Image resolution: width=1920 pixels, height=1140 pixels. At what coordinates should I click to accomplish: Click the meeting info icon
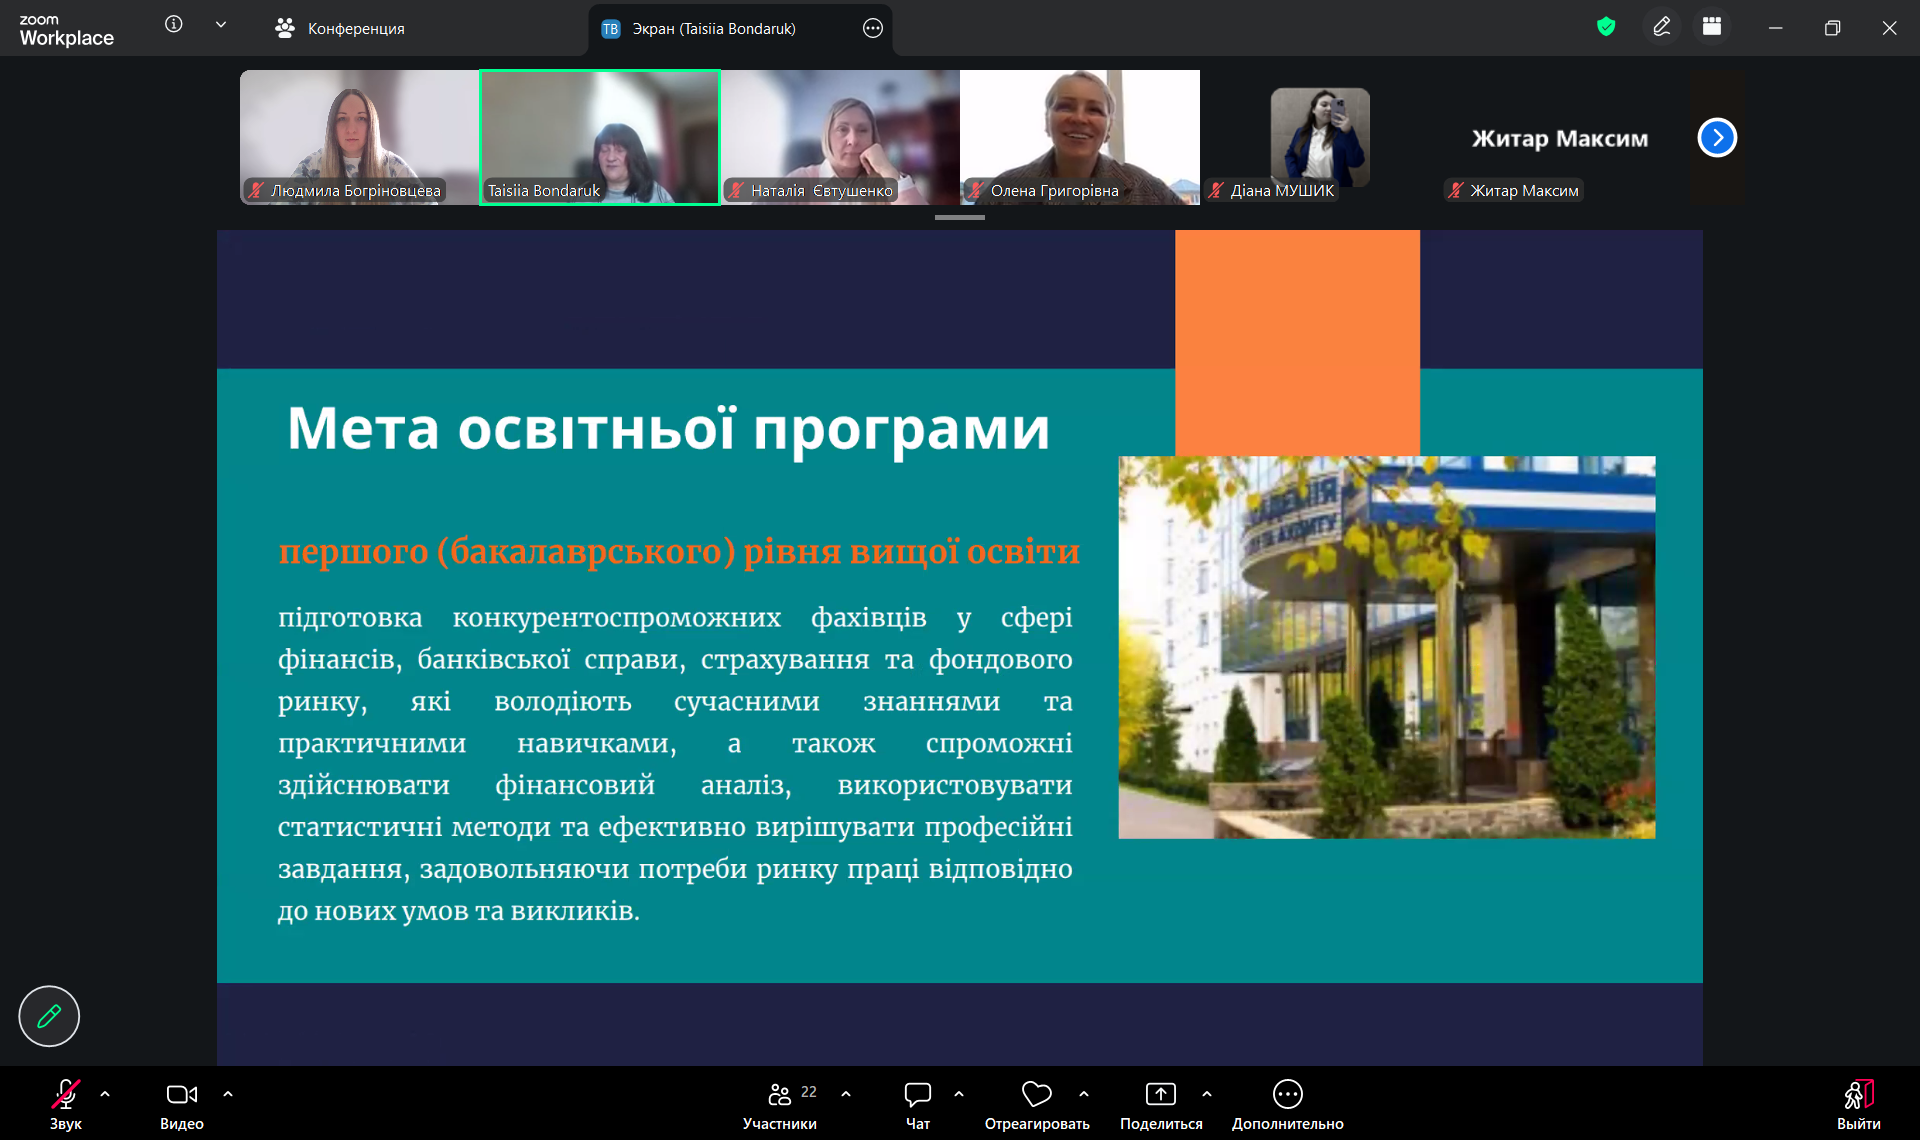(x=173, y=24)
